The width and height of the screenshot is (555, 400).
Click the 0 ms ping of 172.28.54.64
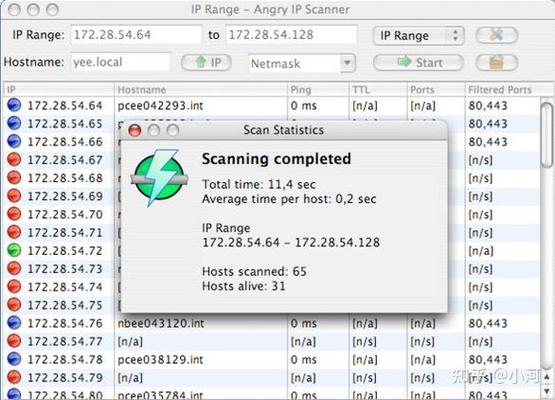(x=304, y=105)
